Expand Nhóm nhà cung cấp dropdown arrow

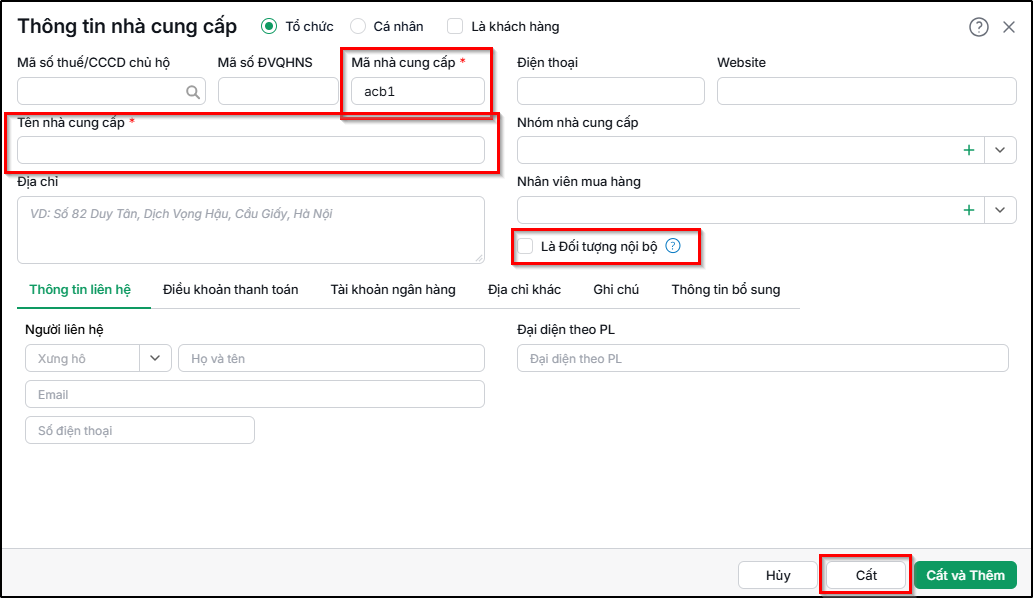(1000, 150)
